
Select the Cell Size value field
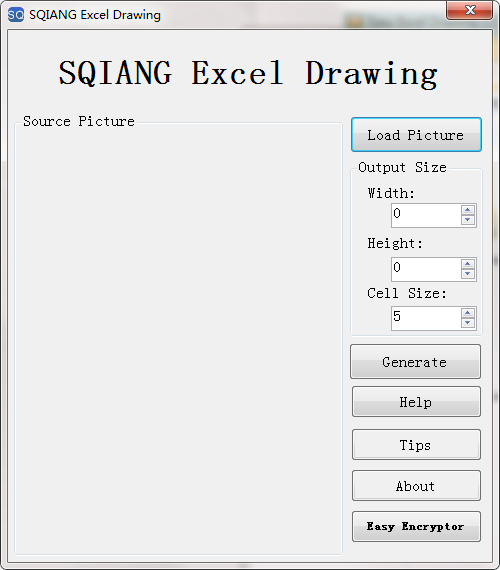(426, 318)
